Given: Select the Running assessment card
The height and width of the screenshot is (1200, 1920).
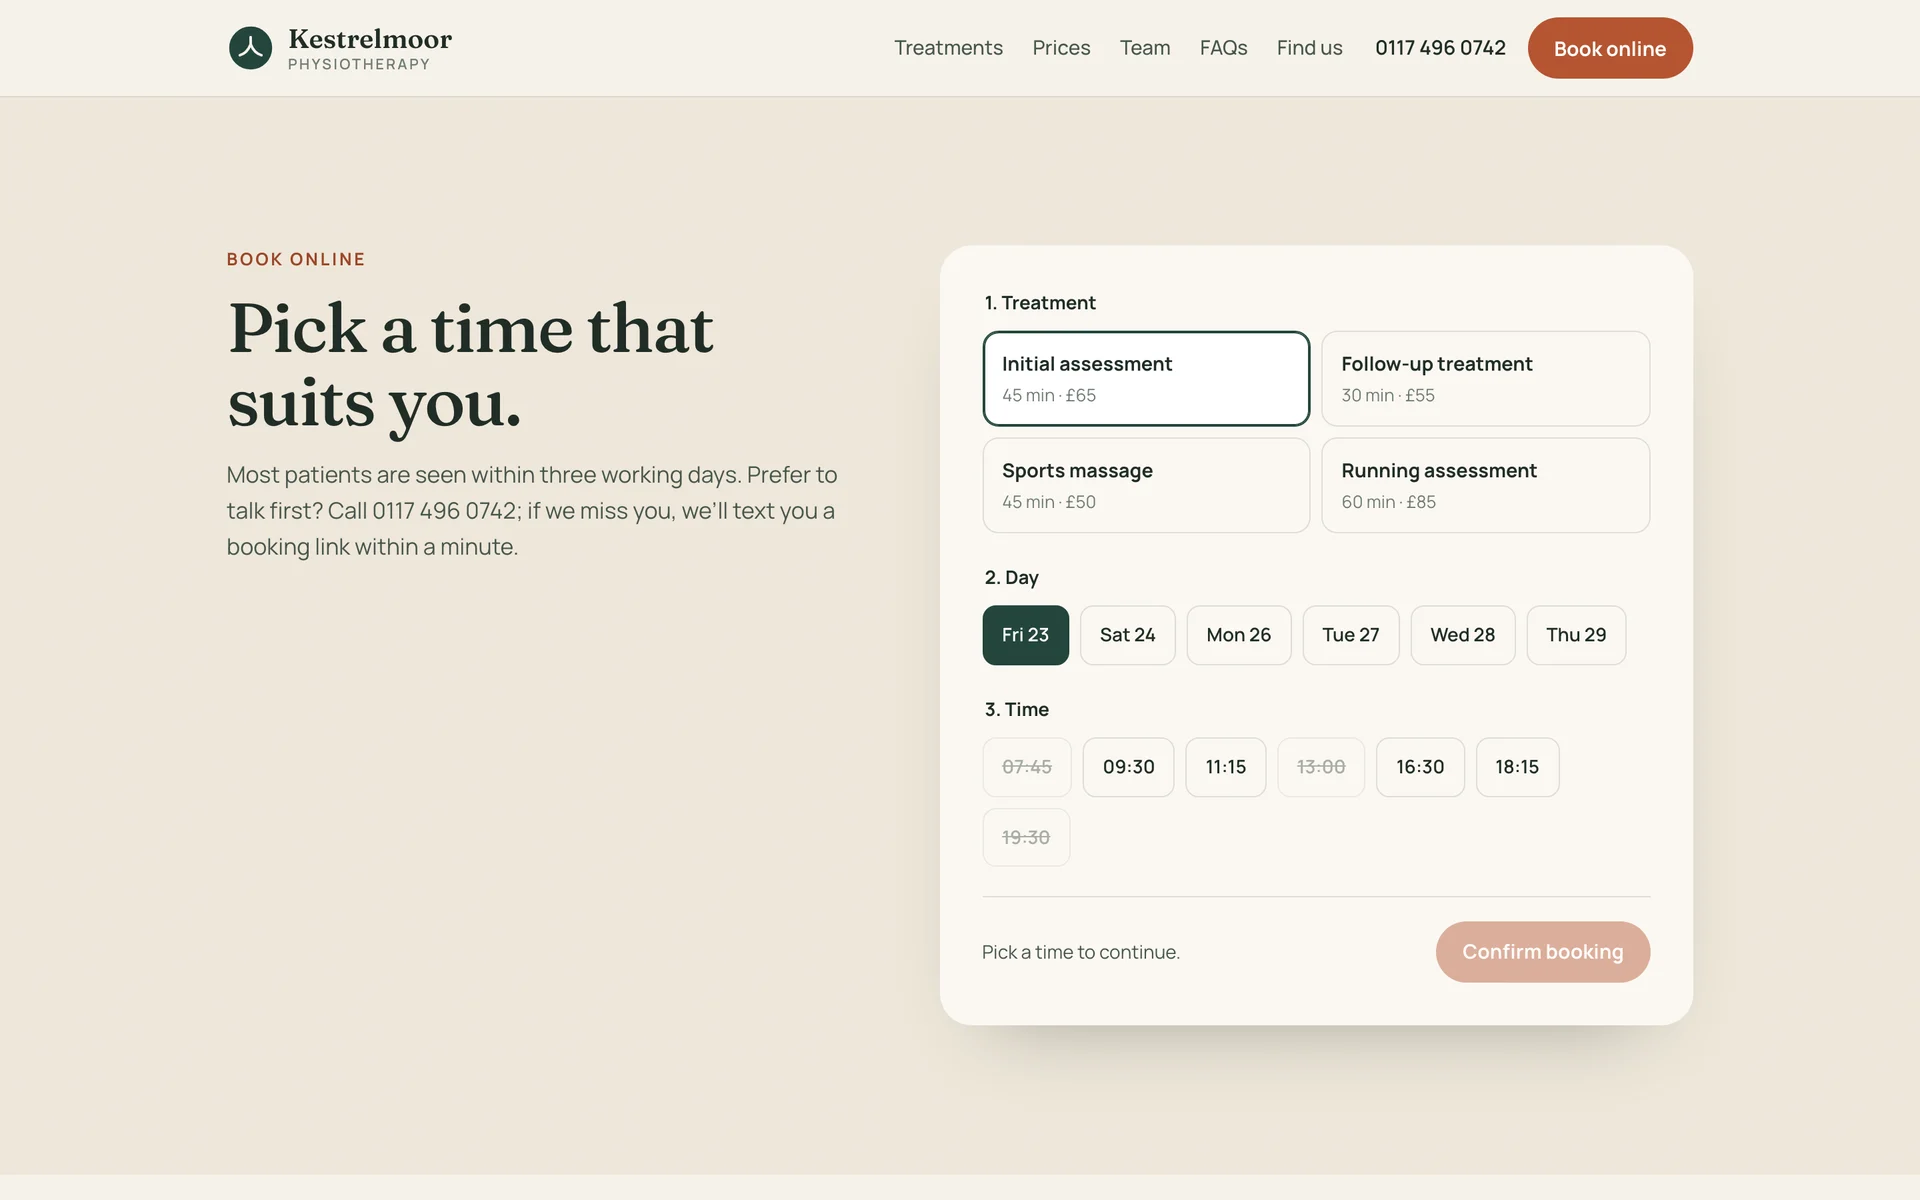Looking at the screenshot, I should click(1485, 485).
